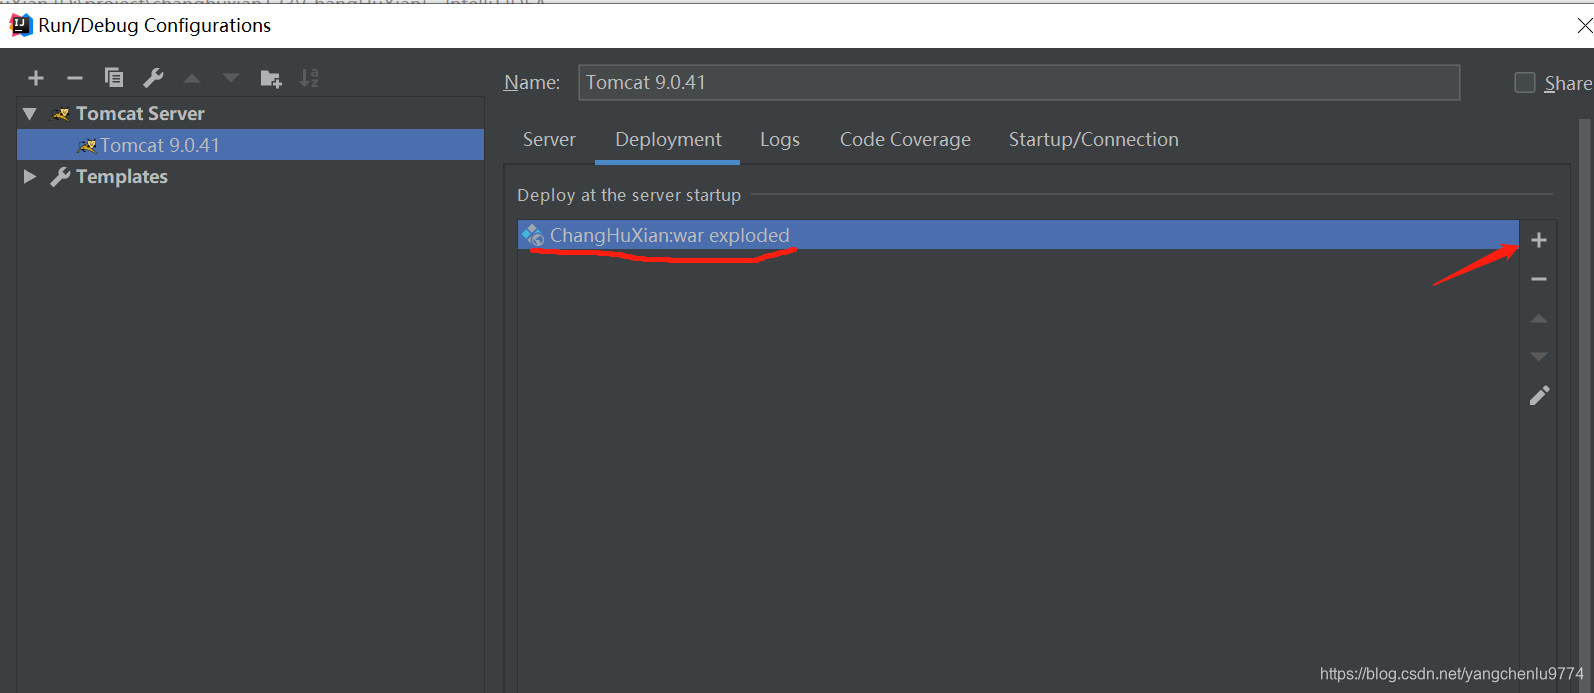Open the Deployment tab

[x=668, y=140]
